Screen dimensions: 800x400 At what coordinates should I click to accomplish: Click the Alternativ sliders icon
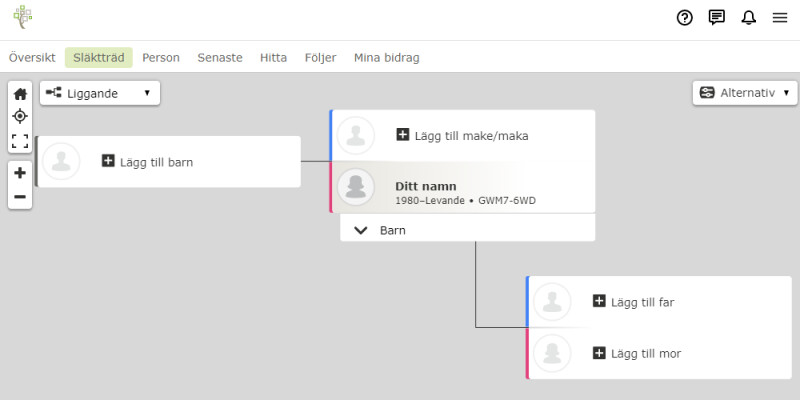coord(707,93)
